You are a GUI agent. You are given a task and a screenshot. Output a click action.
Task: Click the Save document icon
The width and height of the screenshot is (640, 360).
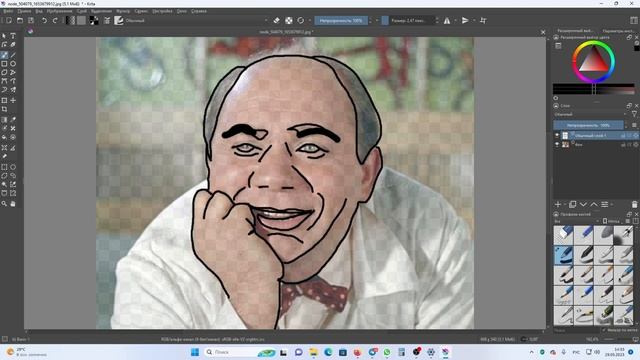point(31,20)
